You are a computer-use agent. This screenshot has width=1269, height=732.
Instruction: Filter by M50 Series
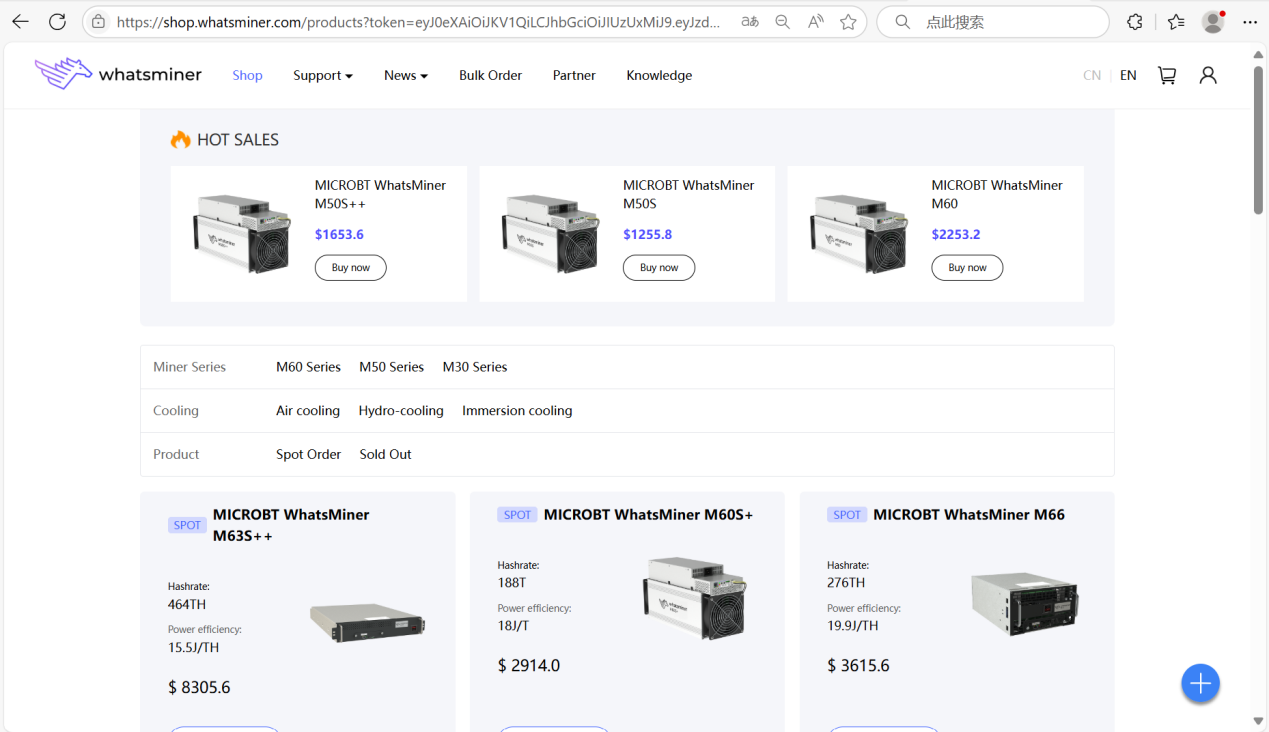point(391,367)
